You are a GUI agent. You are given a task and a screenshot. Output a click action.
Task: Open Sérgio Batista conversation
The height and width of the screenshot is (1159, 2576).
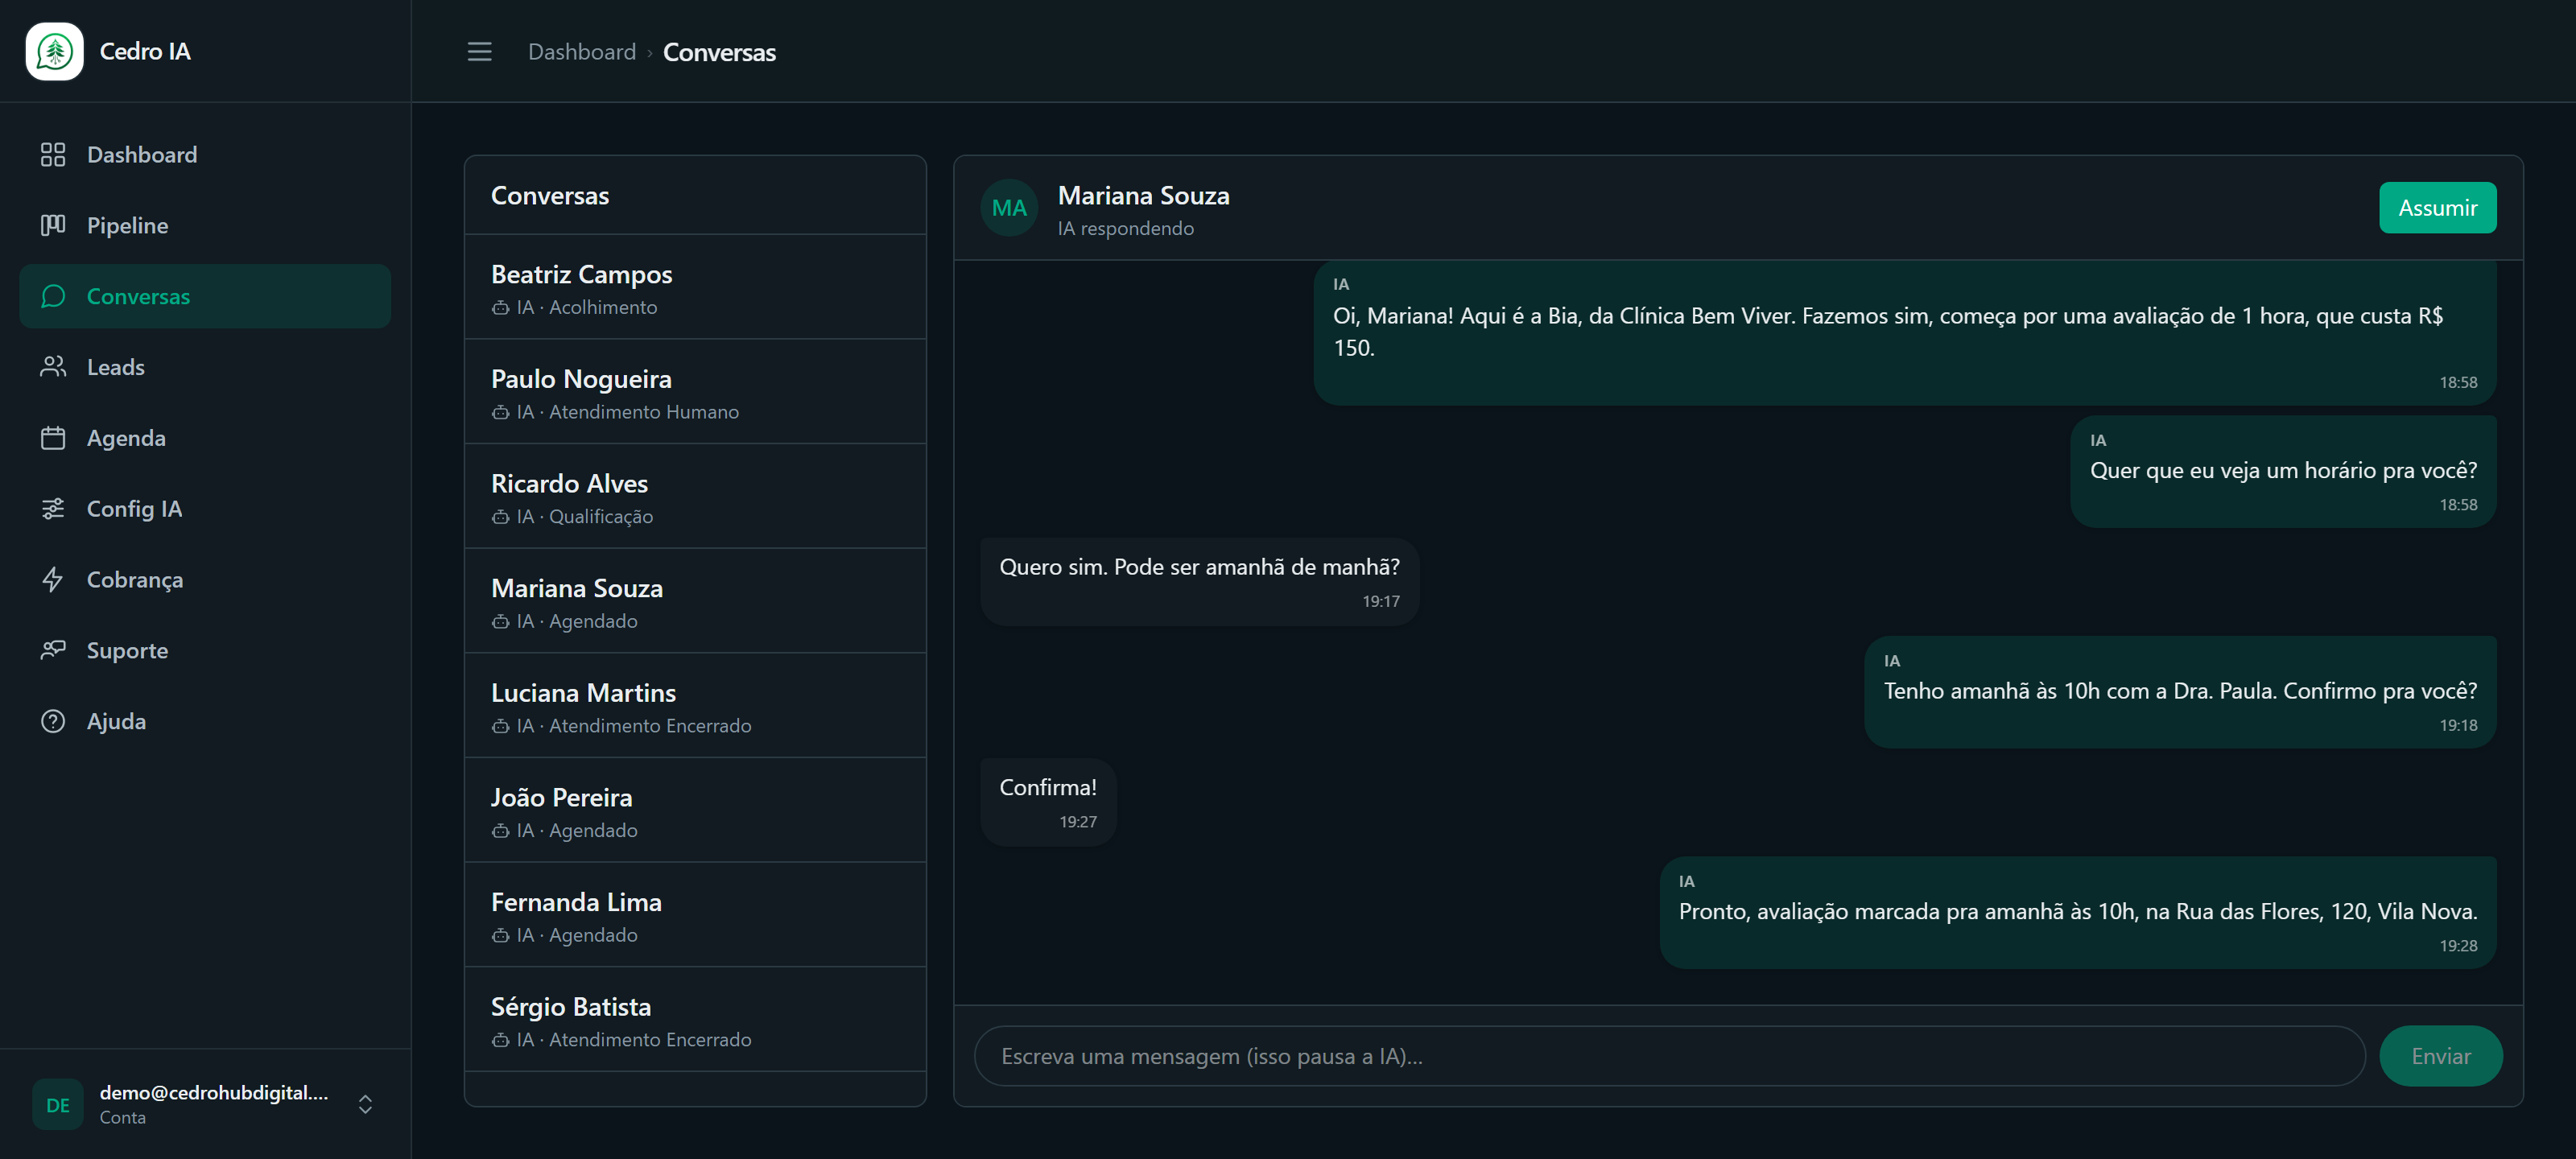click(695, 1020)
